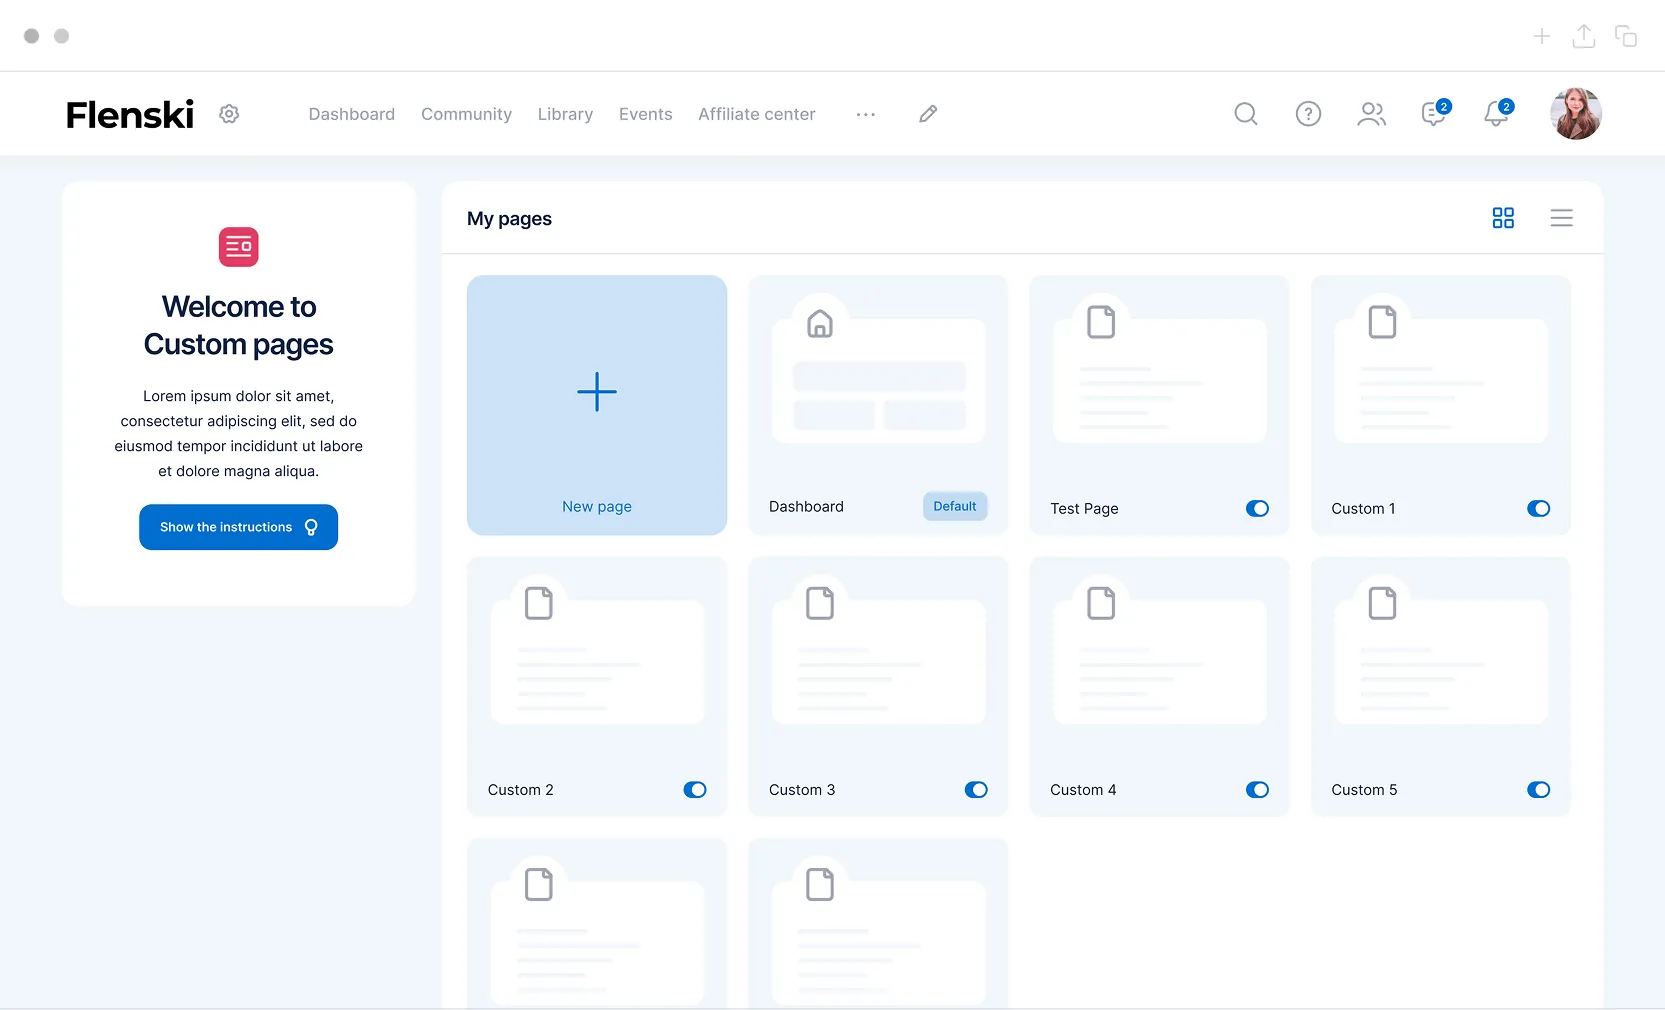The width and height of the screenshot is (1665, 1010).
Task: Open the notifications bell icon
Action: point(1496,114)
